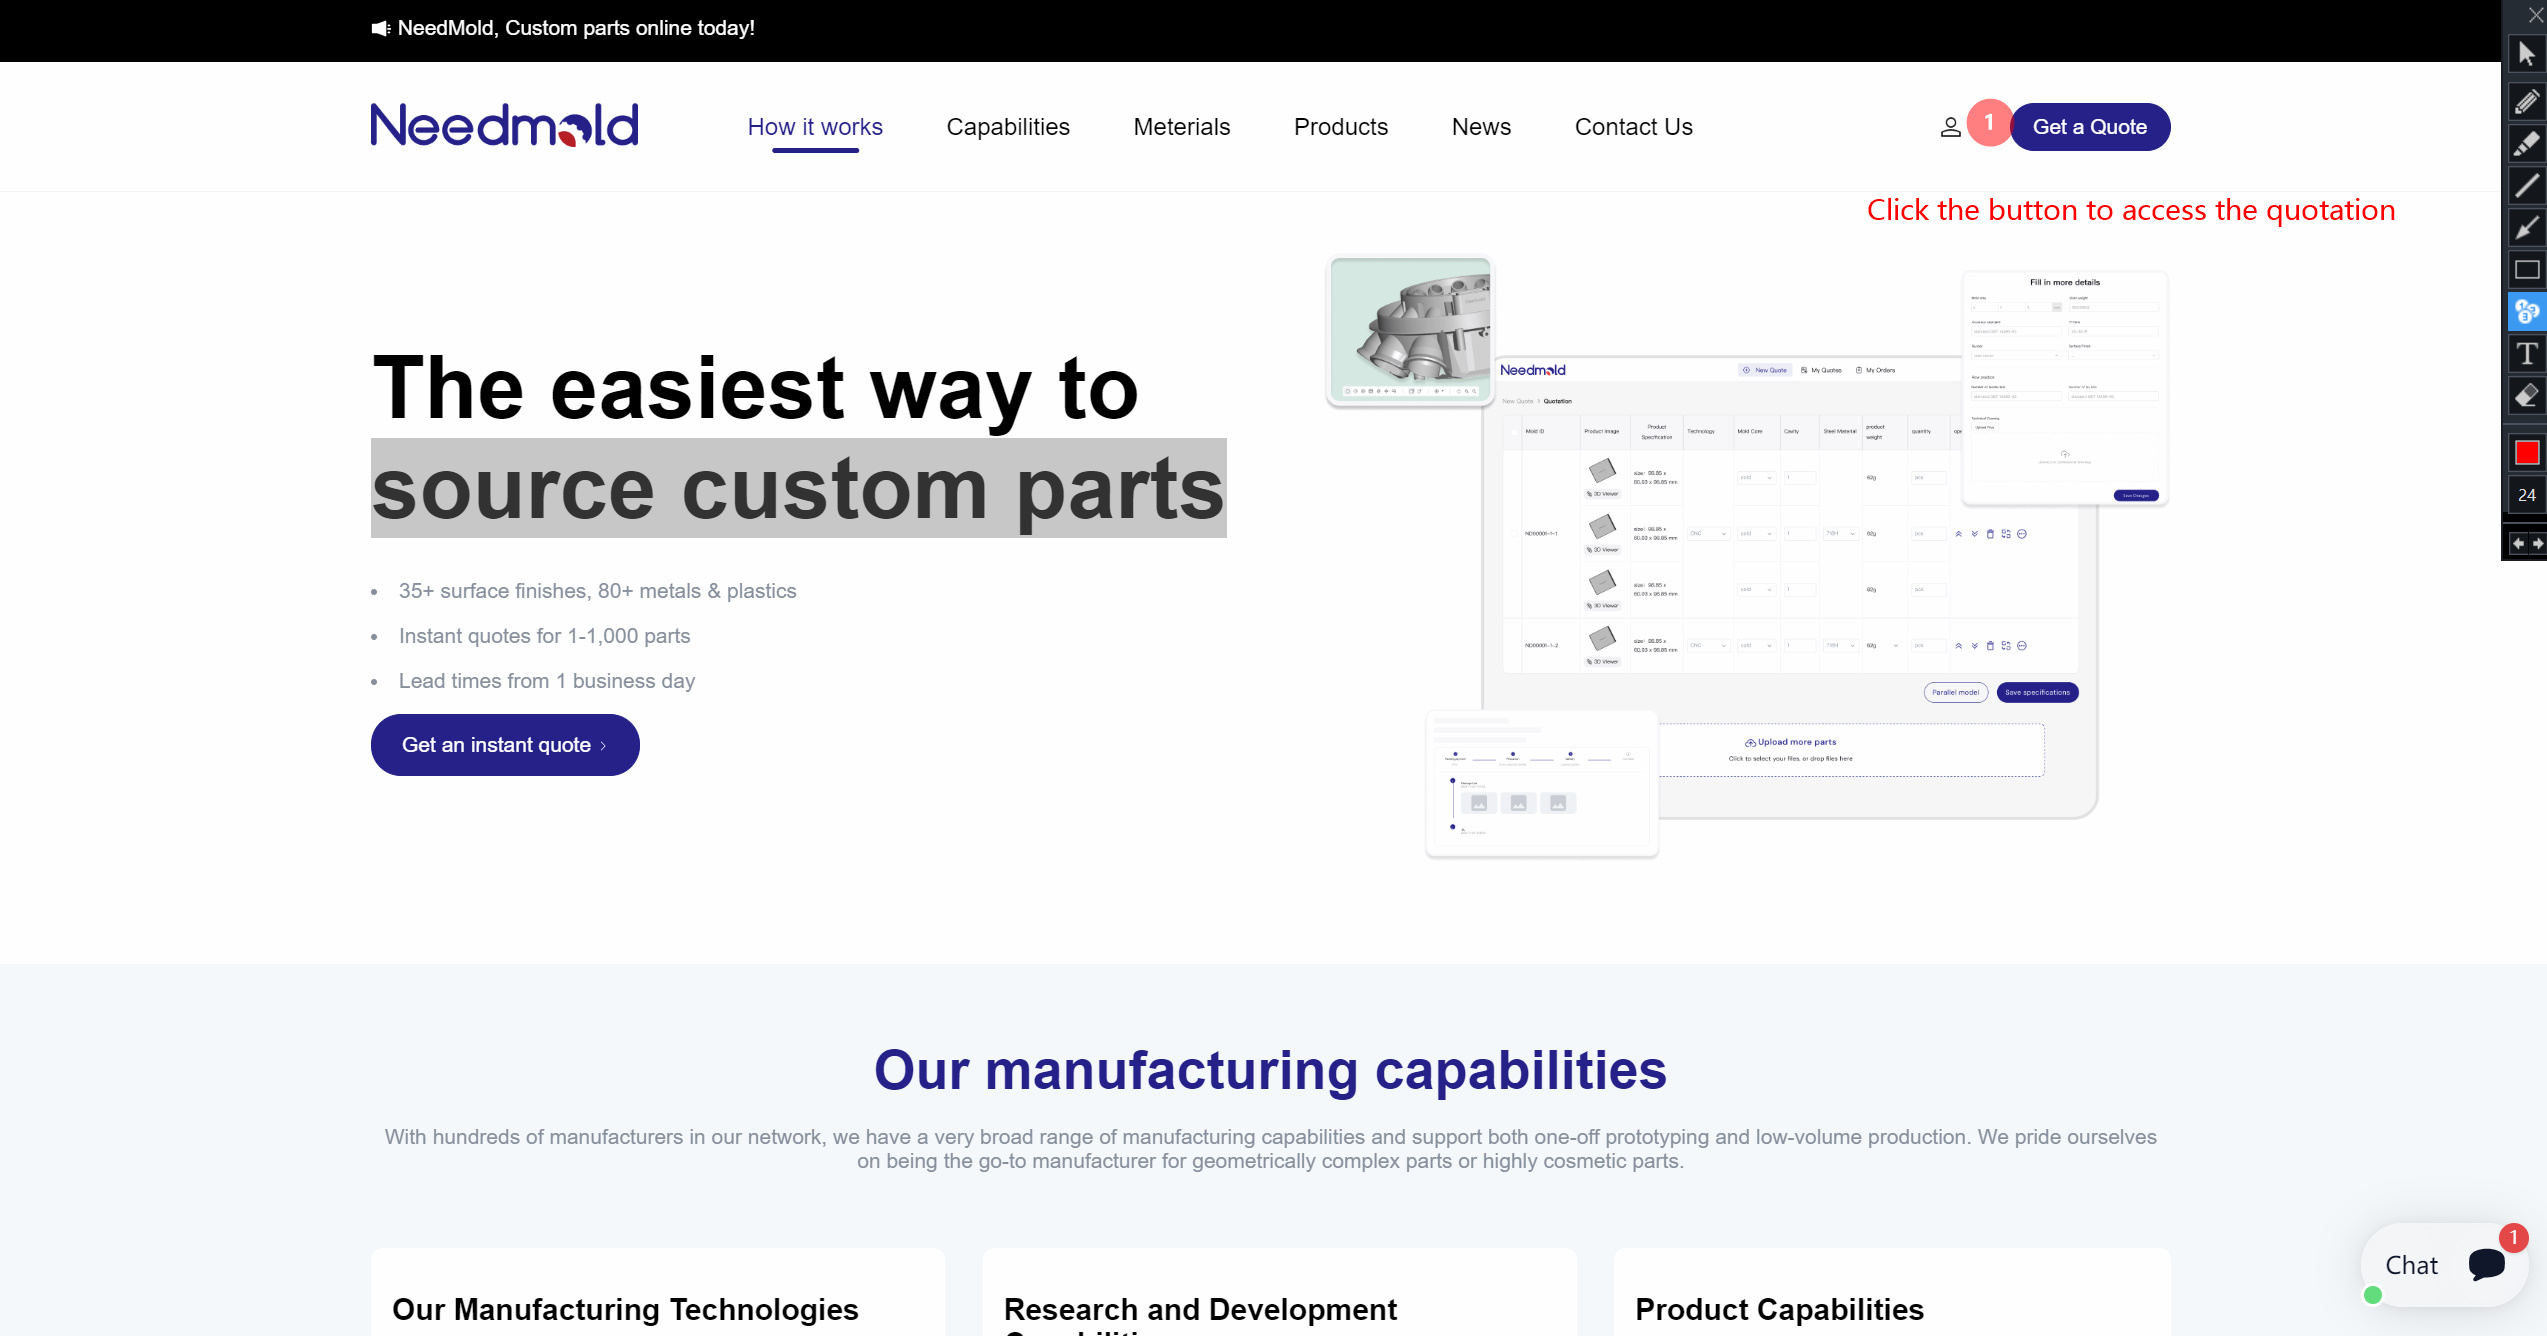Click 'Instant quotes for 1-1,000 parts' text
The image size is (2547, 1336).
click(x=544, y=636)
